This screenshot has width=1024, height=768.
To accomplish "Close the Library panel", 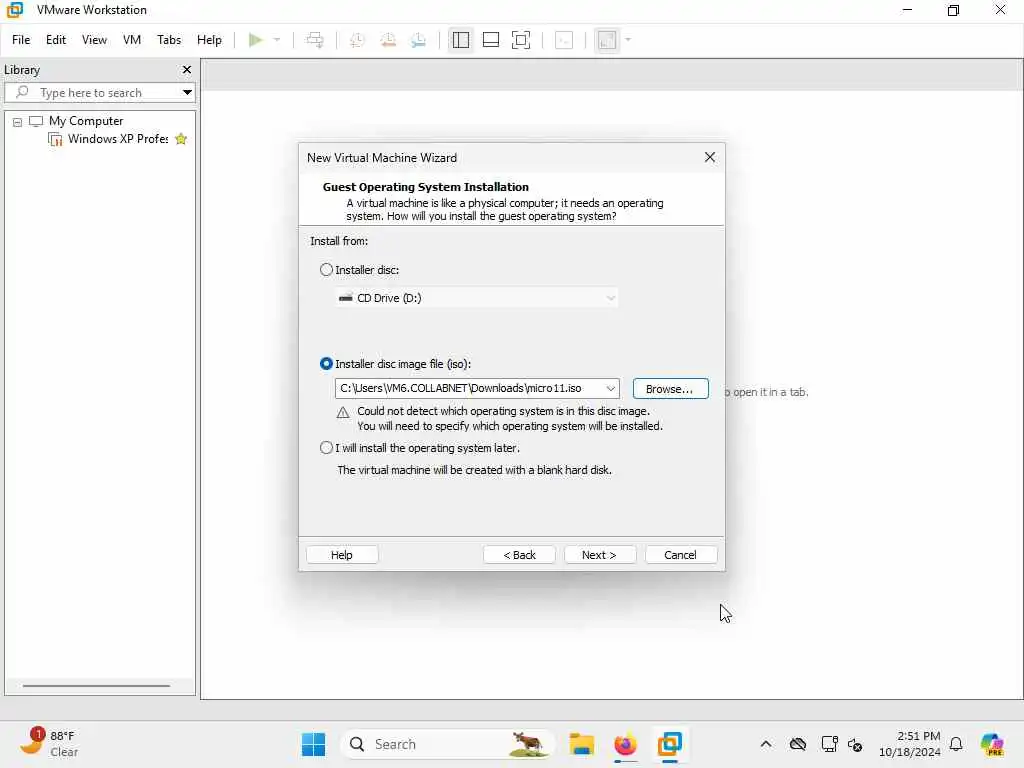I will pos(187,69).
